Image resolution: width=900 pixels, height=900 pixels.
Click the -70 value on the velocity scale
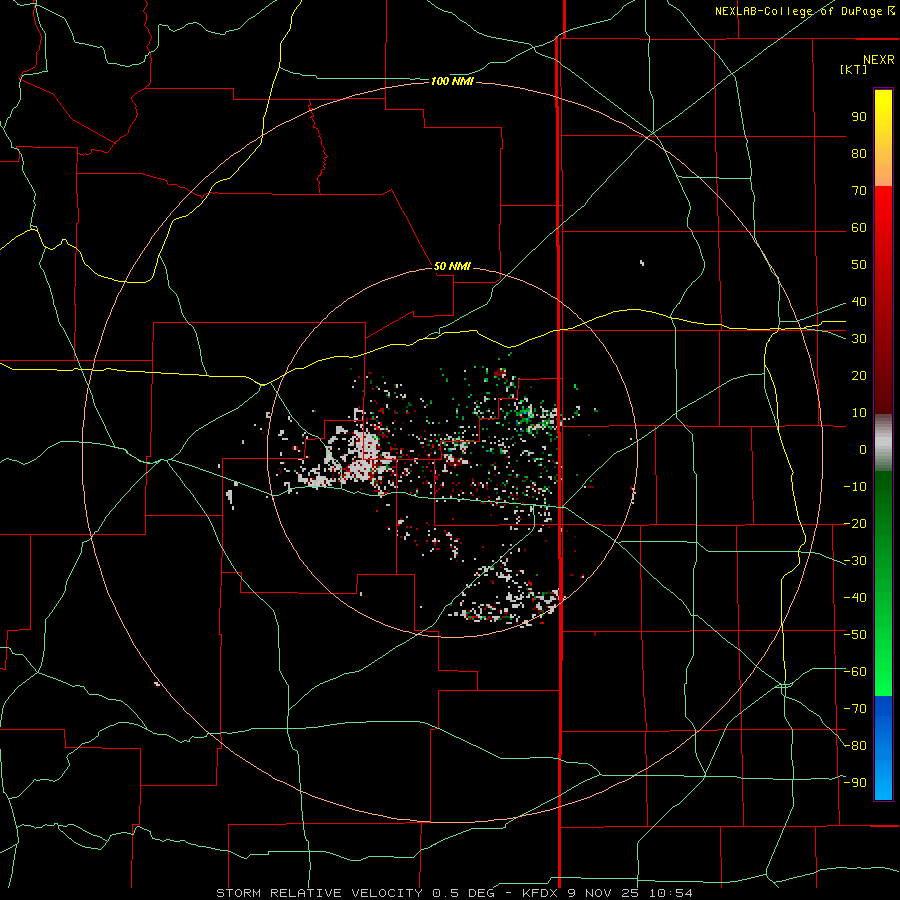coord(855,709)
